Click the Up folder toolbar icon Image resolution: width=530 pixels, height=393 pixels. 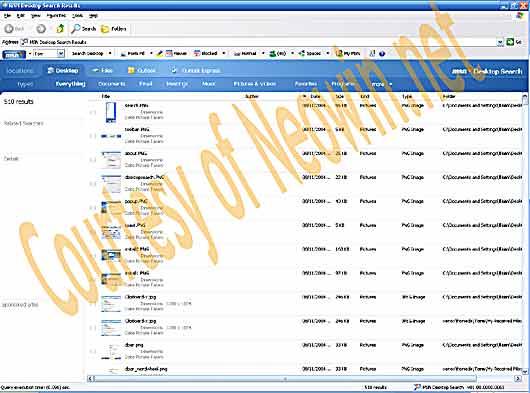60,29
